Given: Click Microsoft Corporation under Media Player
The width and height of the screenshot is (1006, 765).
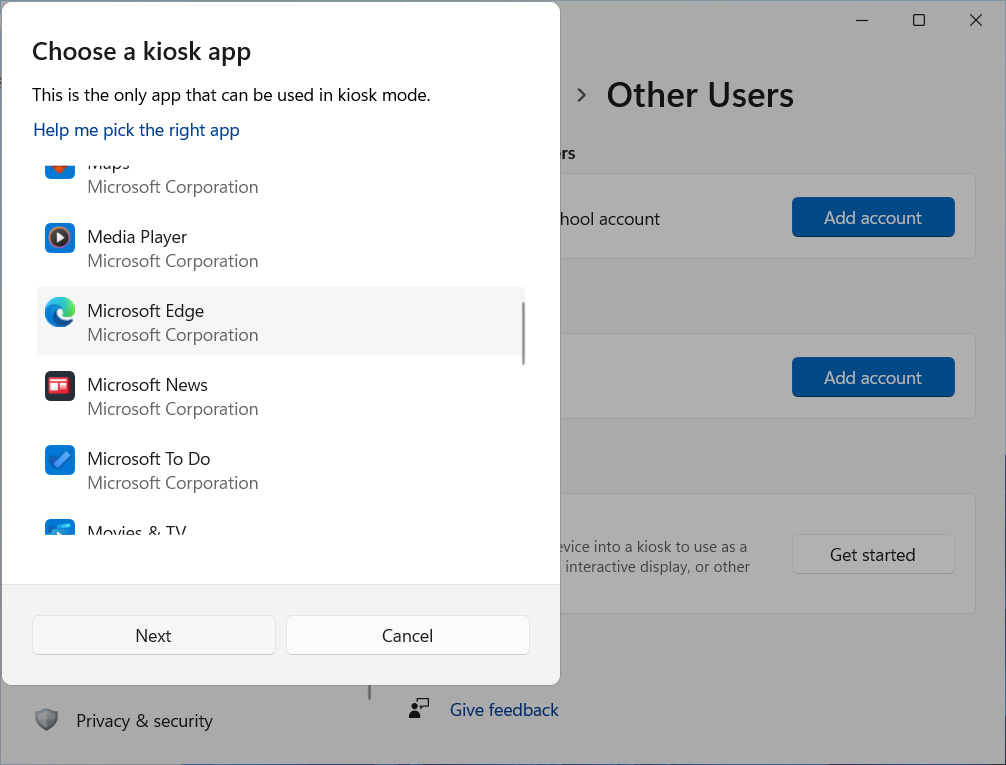Looking at the screenshot, I should pos(173,261).
